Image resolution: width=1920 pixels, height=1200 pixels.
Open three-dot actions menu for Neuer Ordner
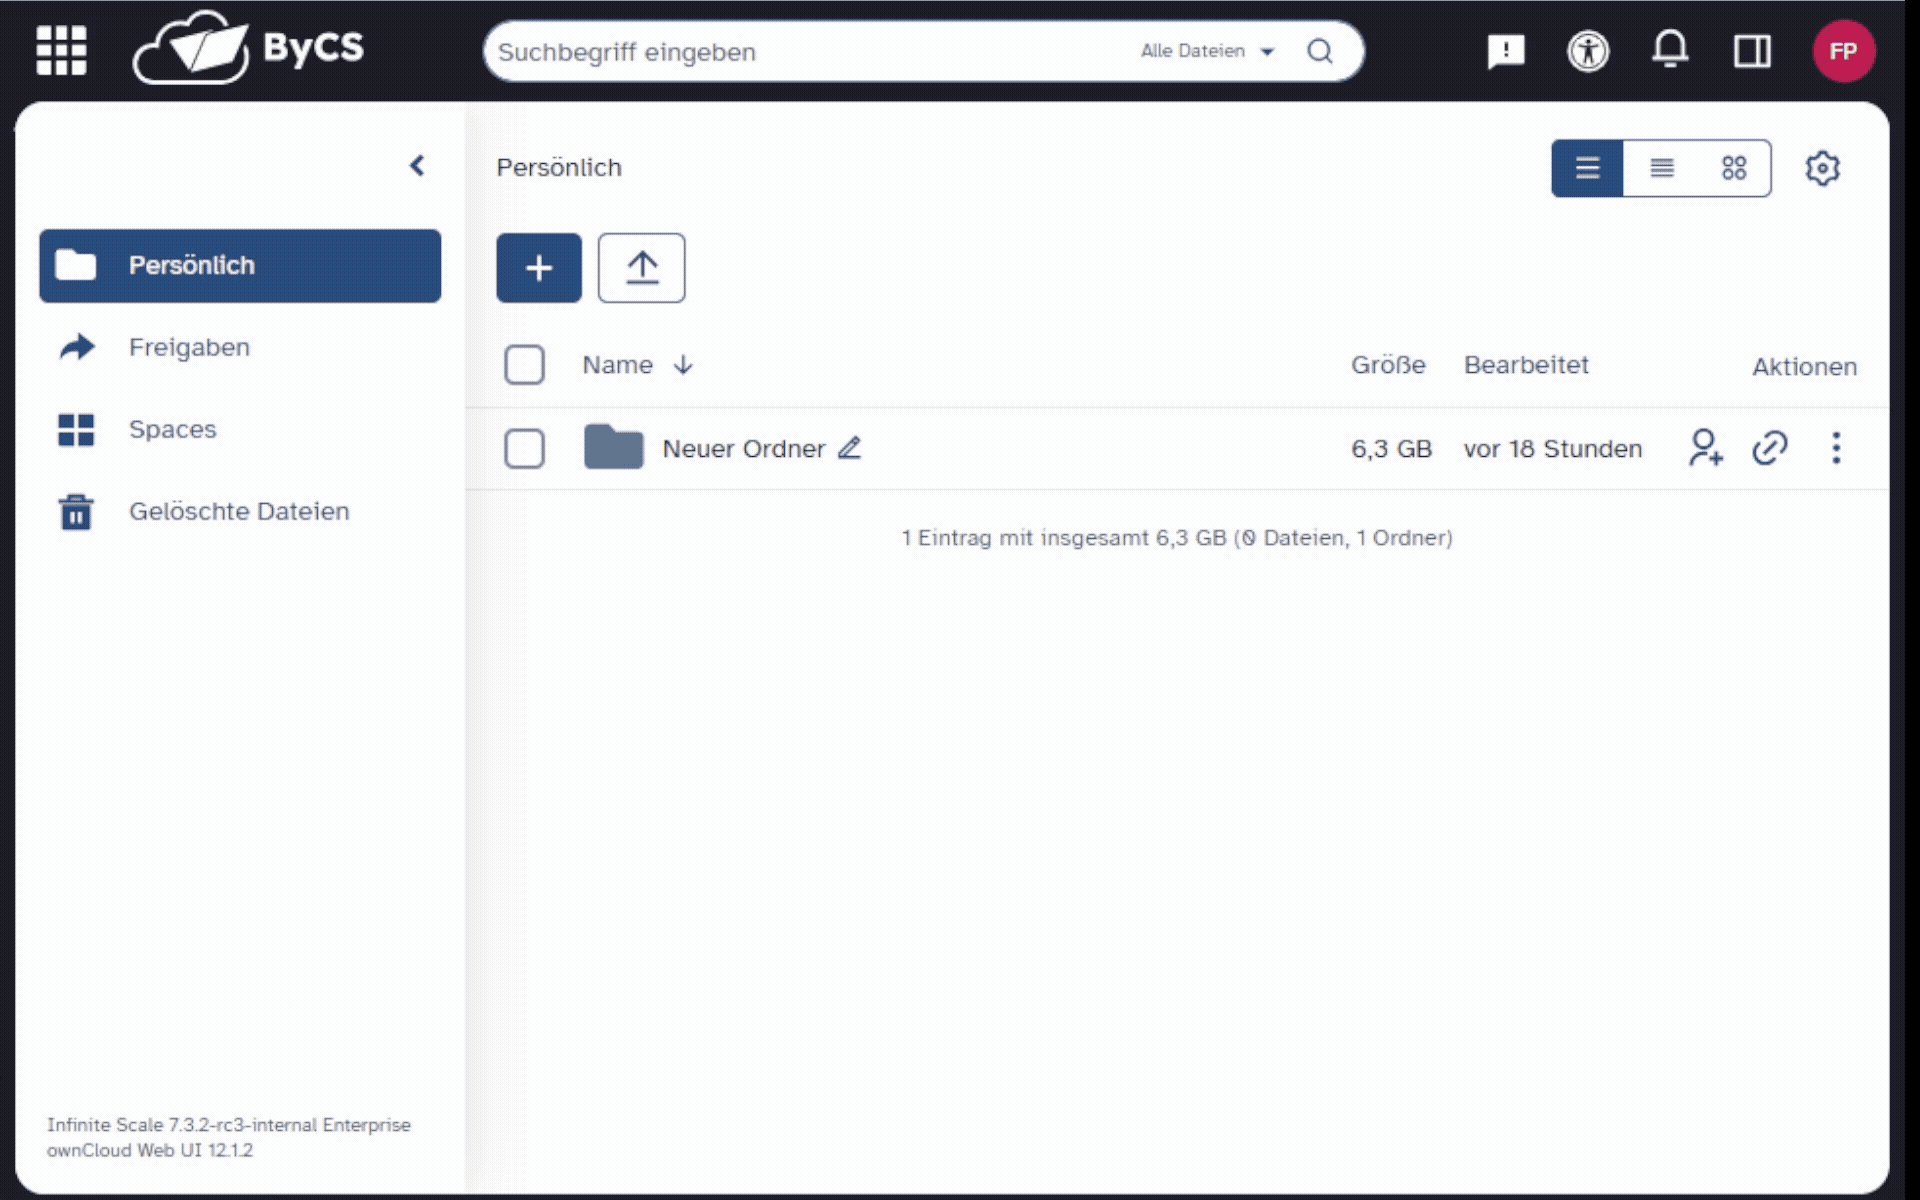1836,448
